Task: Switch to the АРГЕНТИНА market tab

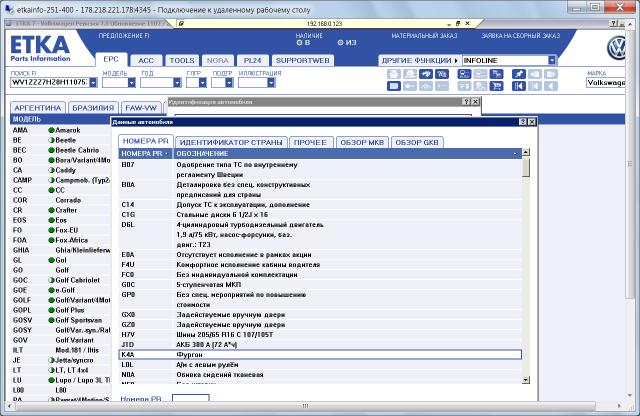Action: coord(38,108)
